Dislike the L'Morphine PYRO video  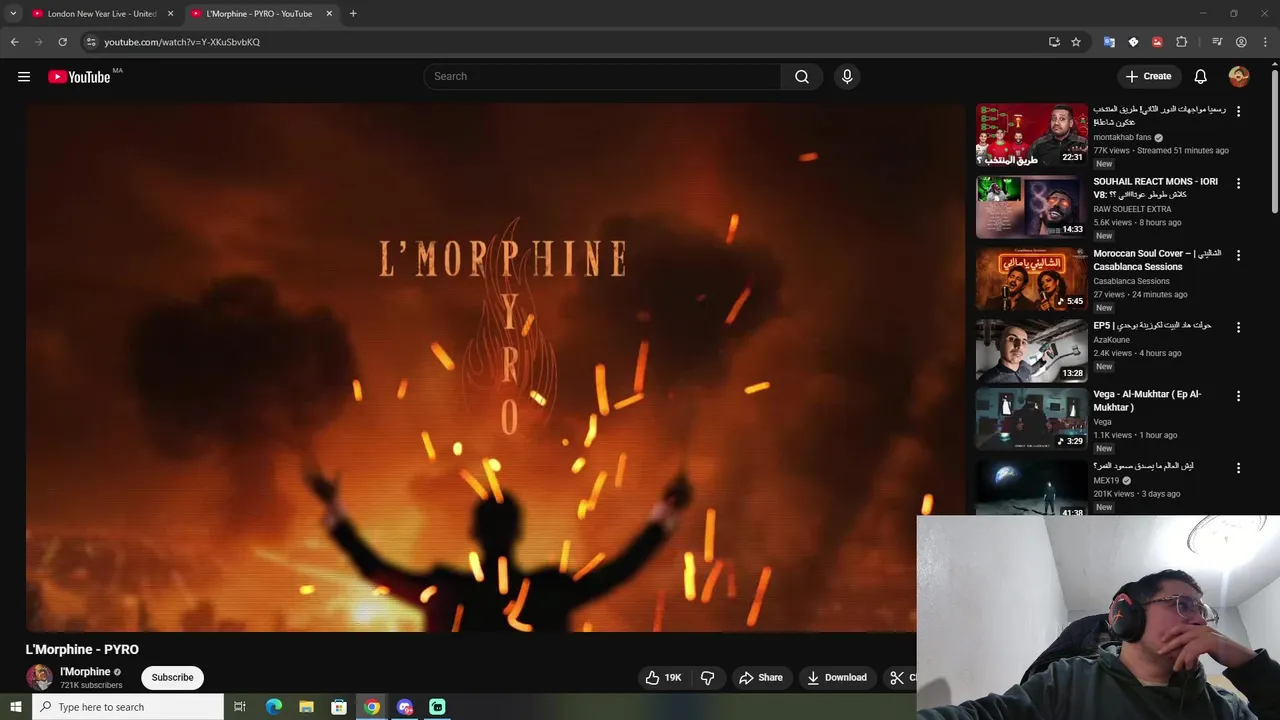[707, 678]
